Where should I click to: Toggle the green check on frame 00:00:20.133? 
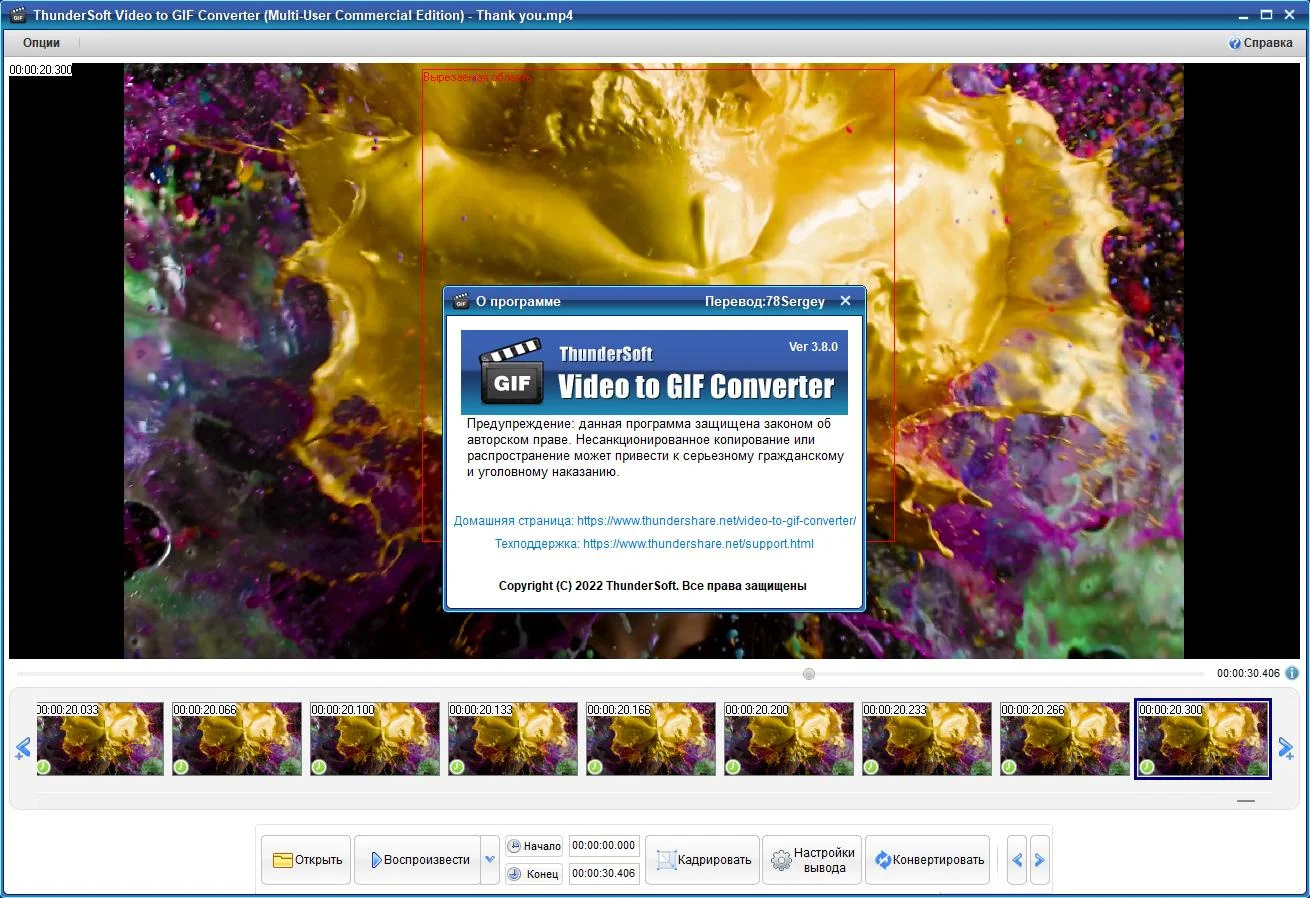coord(457,767)
